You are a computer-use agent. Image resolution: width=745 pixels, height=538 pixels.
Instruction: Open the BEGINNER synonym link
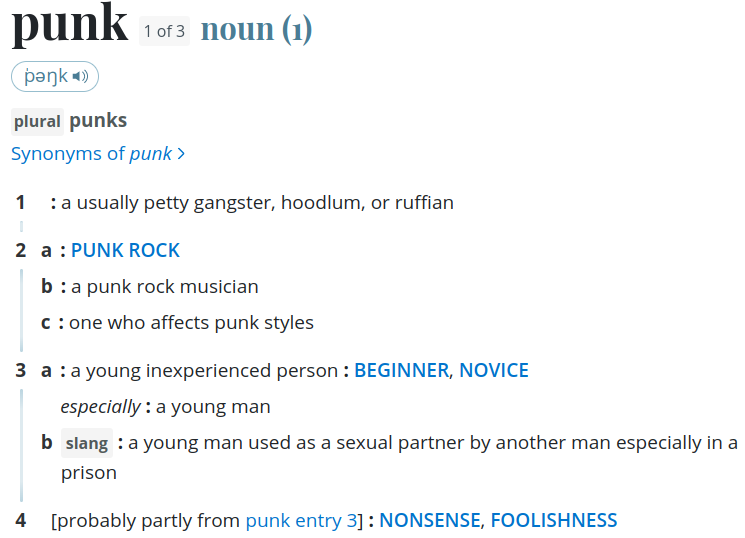pos(401,370)
